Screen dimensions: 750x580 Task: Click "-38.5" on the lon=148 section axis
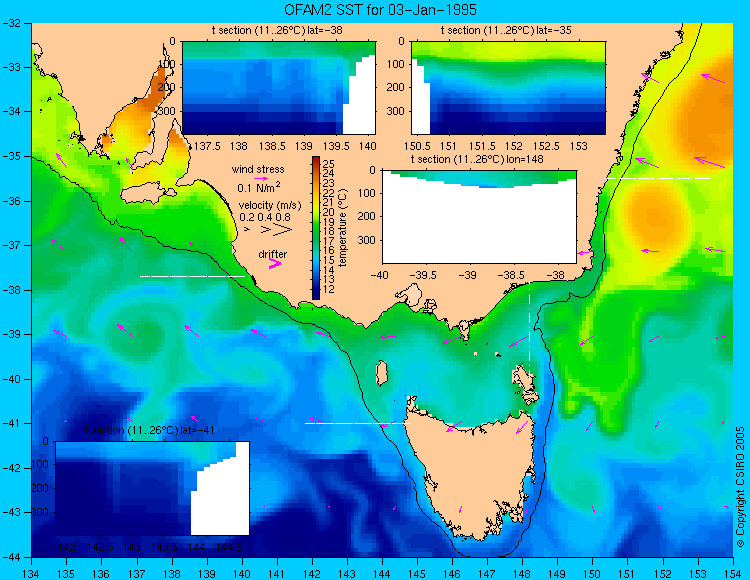512,275
